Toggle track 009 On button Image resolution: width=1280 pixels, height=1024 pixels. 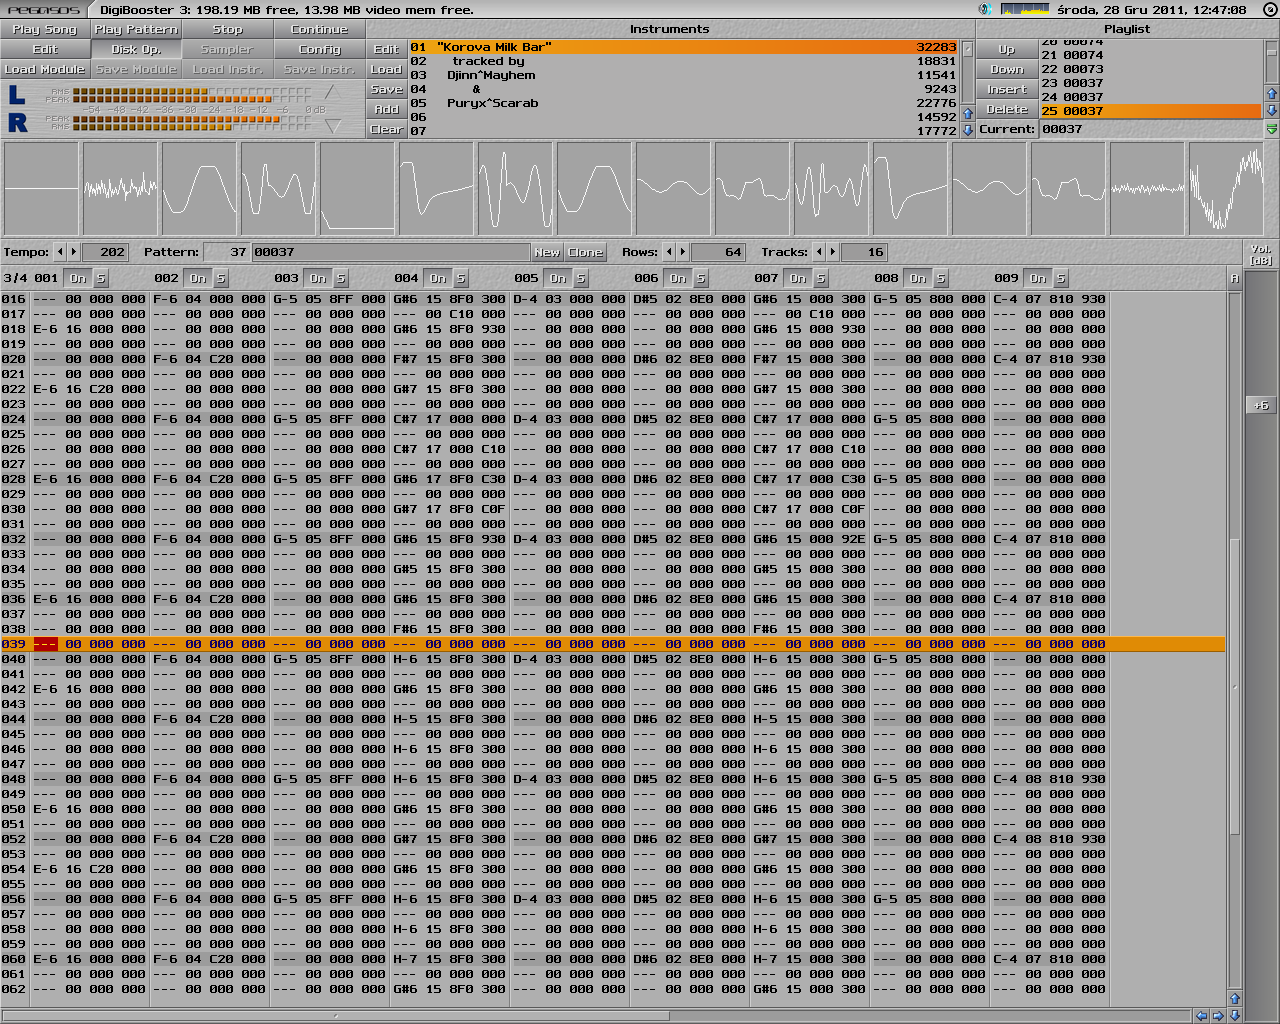pos(1038,278)
